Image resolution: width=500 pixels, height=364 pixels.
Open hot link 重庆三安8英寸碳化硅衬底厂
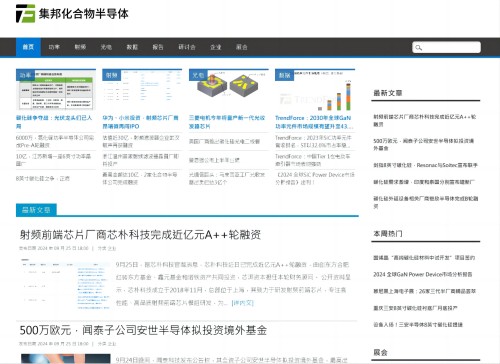[x=415, y=308]
